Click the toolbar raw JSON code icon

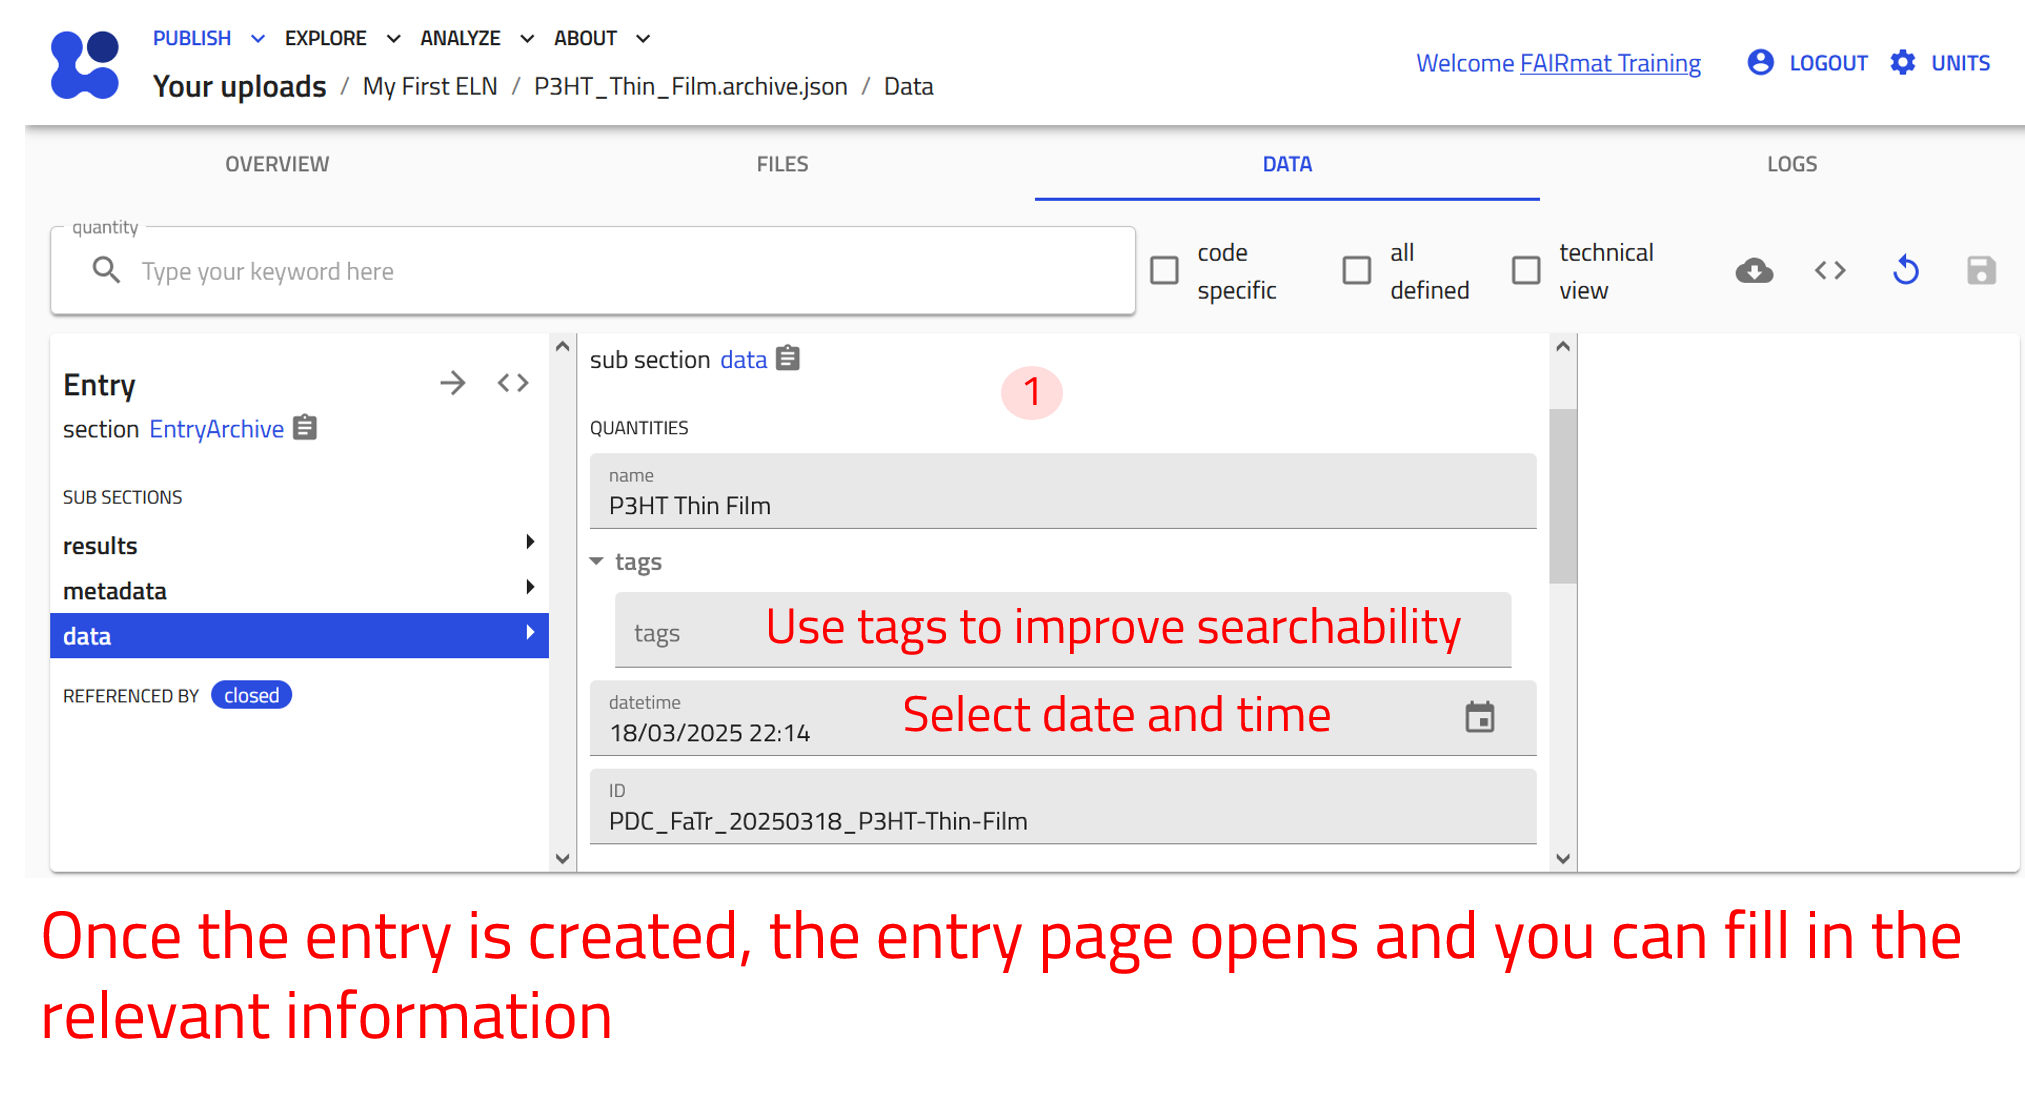pos(1830,271)
